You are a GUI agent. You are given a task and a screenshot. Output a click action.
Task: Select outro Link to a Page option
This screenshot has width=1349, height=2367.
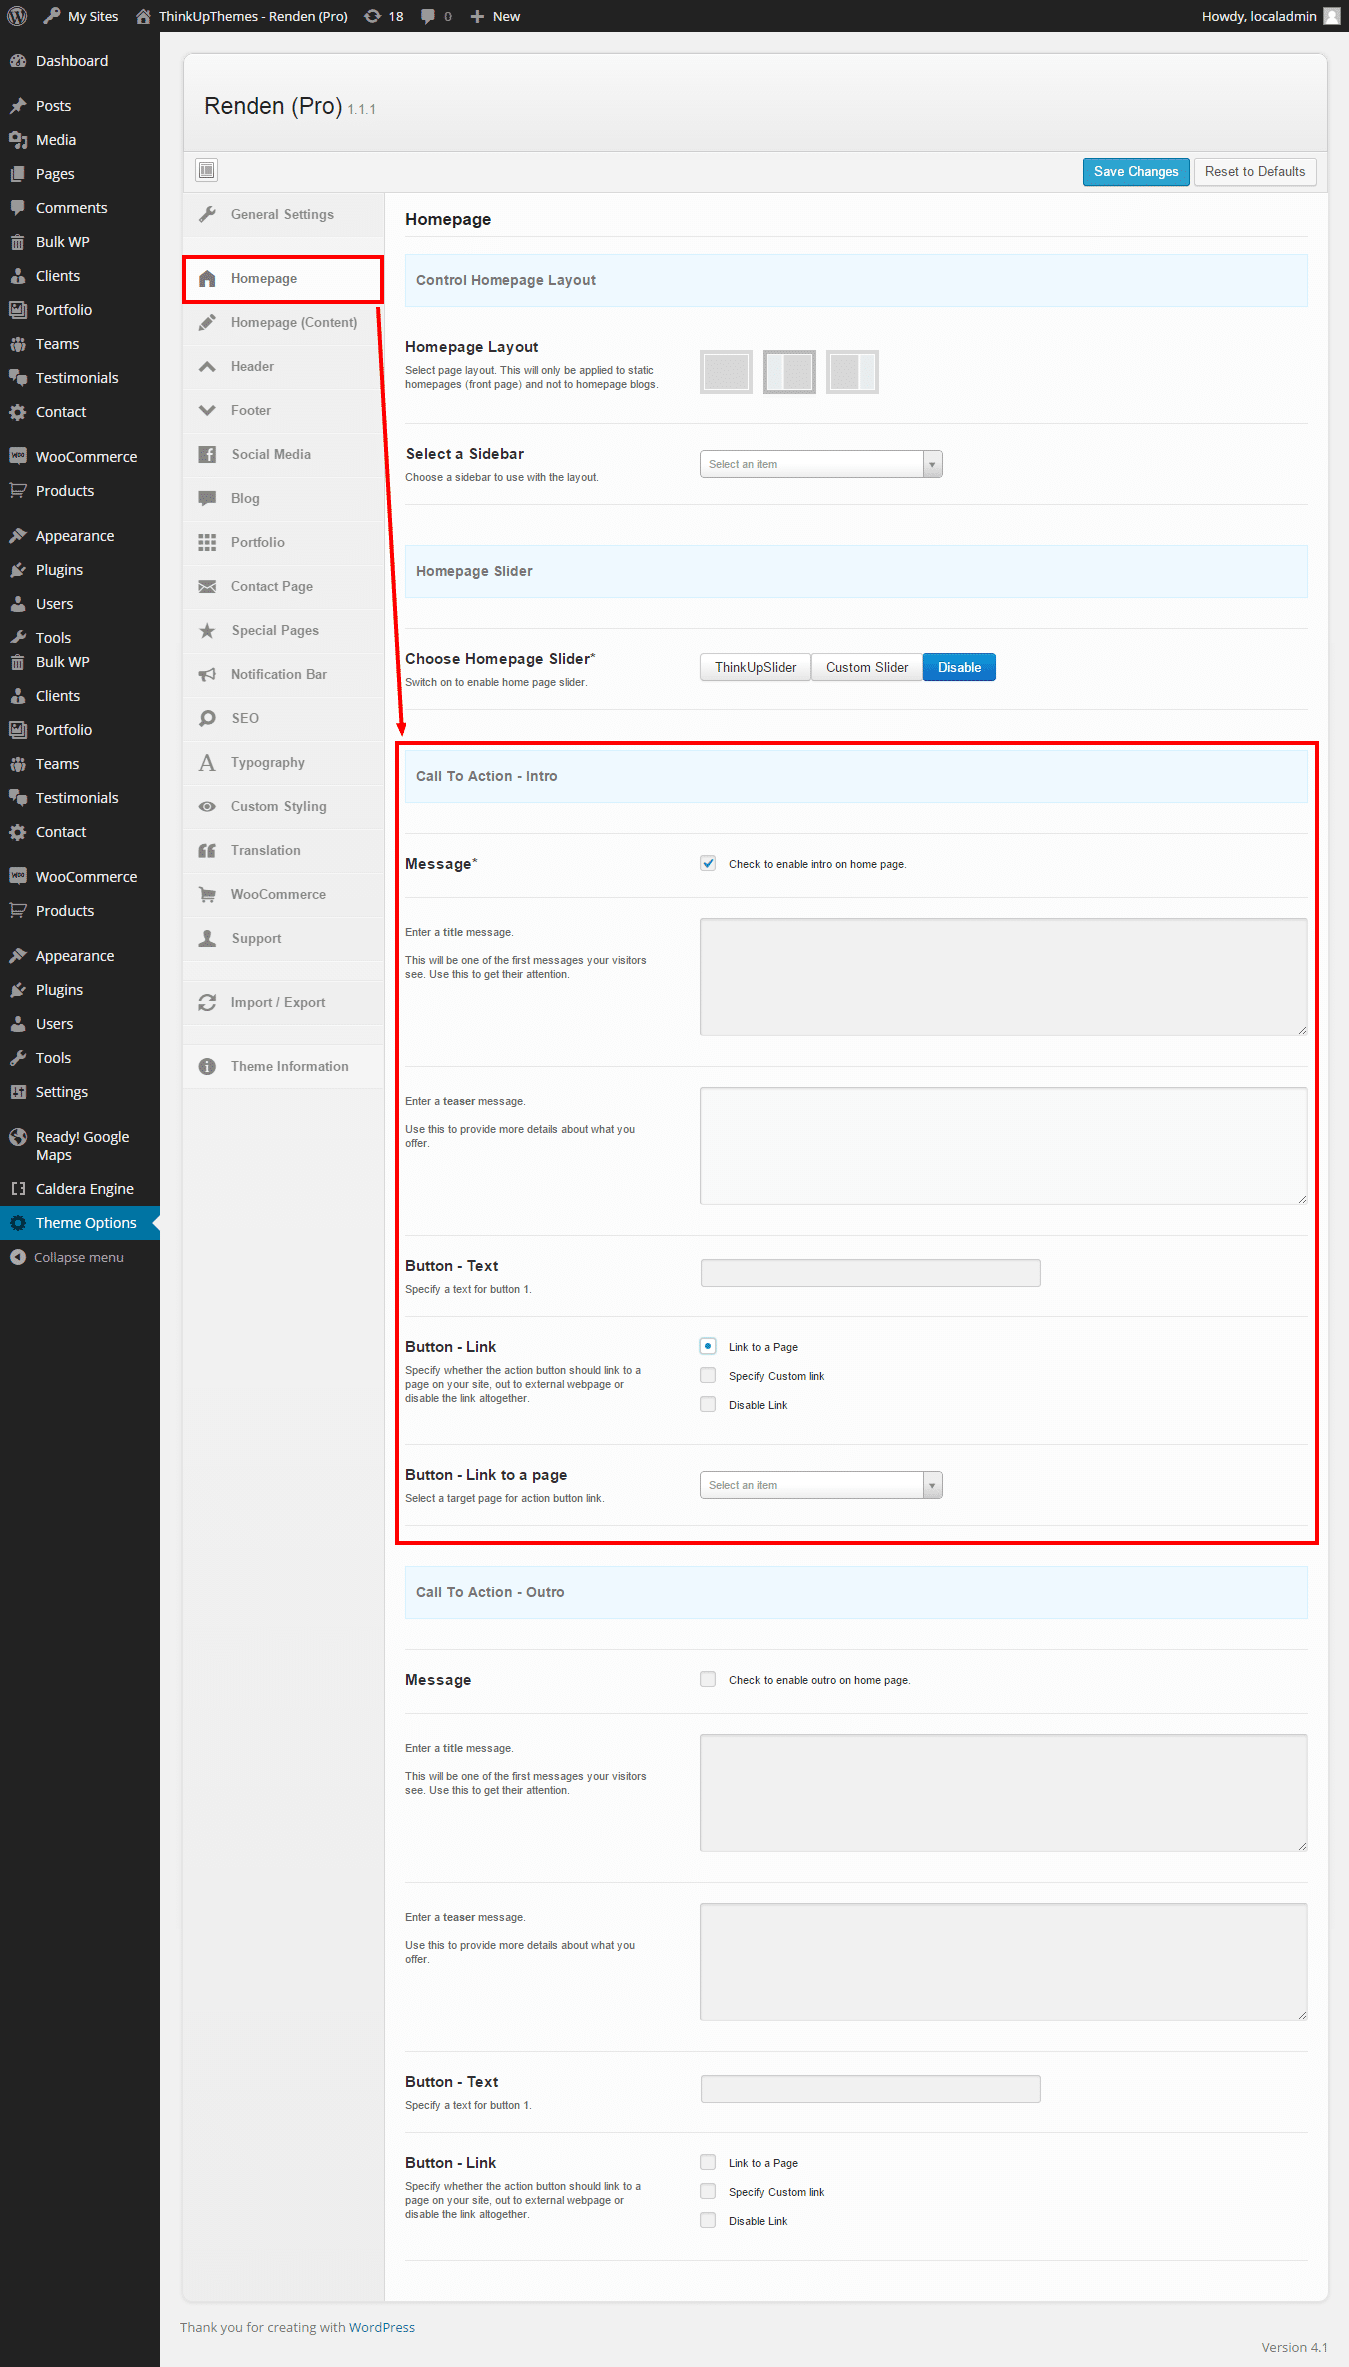(x=708, y=2162)
